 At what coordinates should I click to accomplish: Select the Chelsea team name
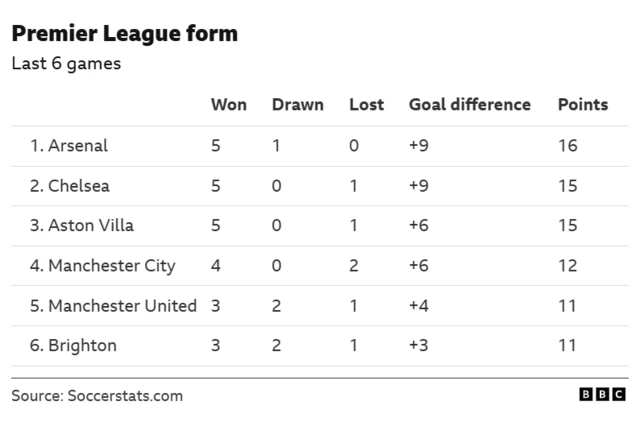pos(70,186)
